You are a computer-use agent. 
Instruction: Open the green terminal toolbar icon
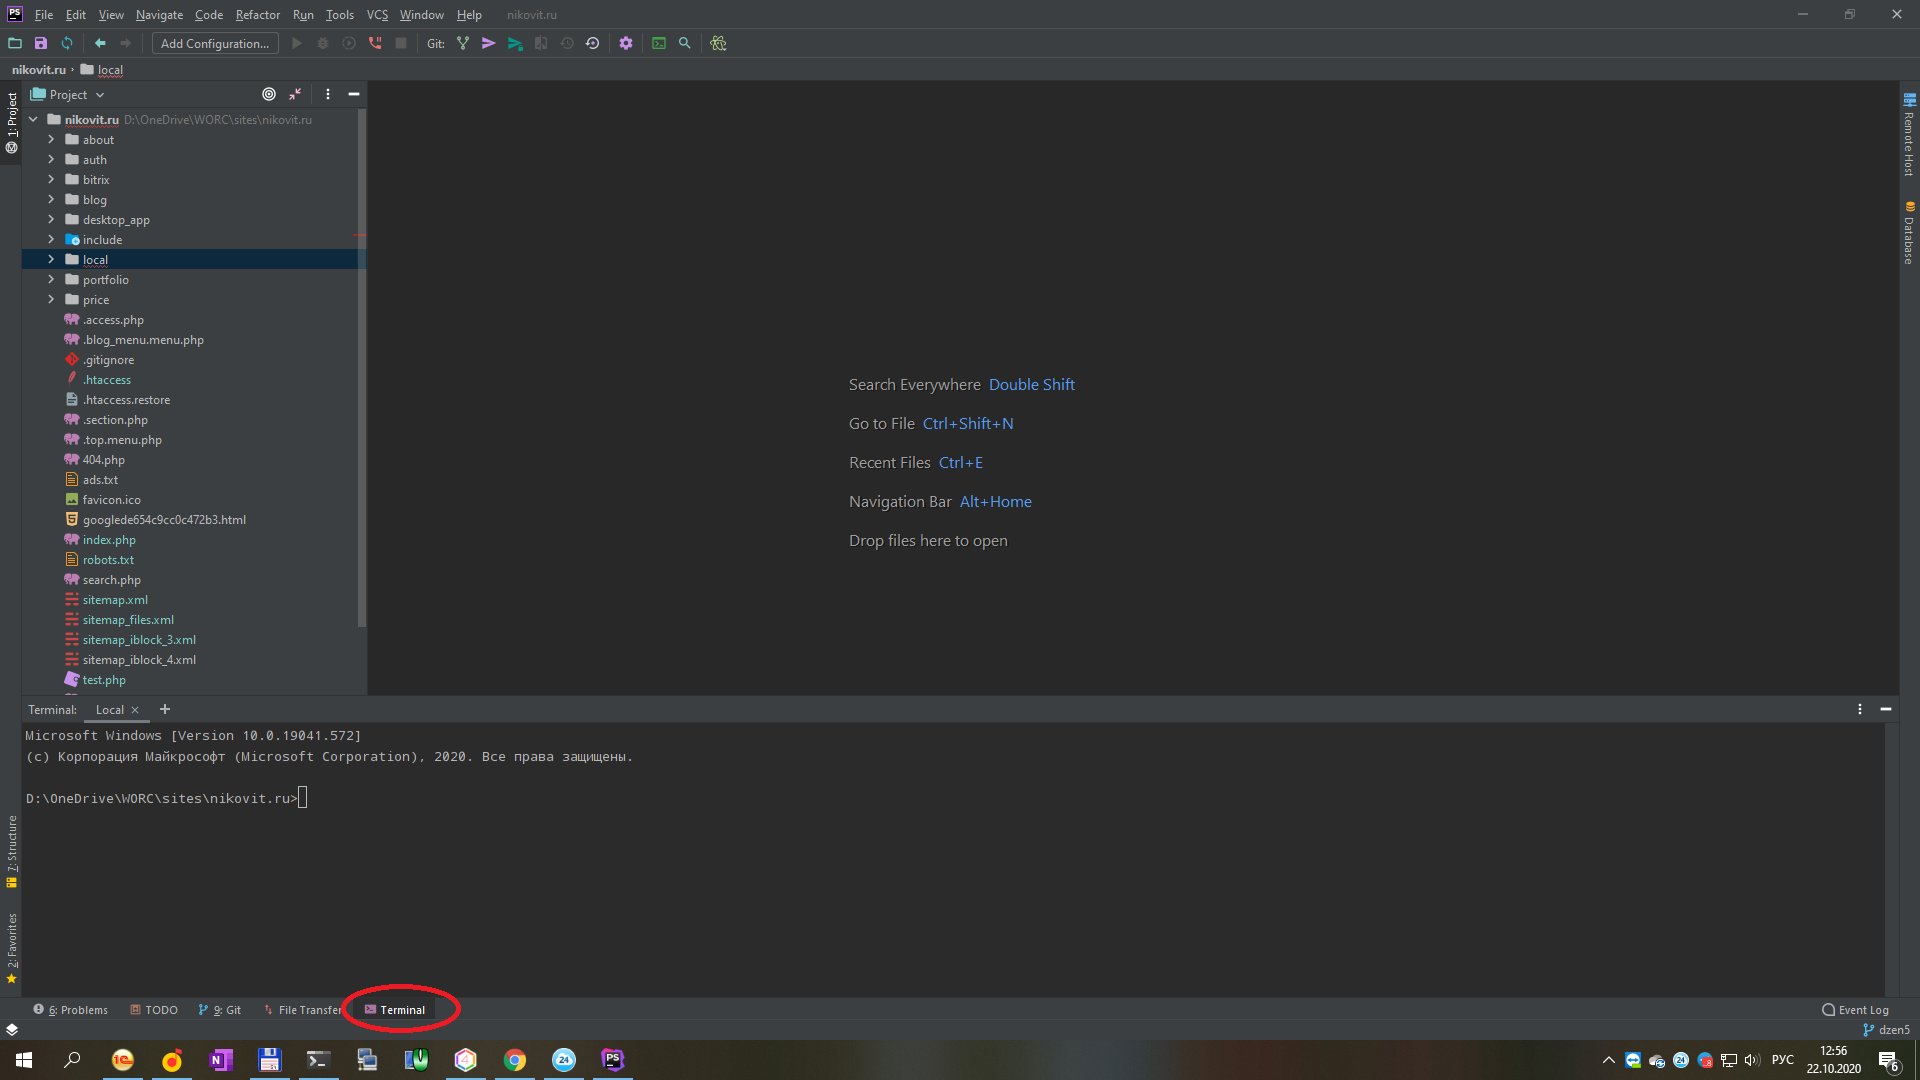point(659,43)
